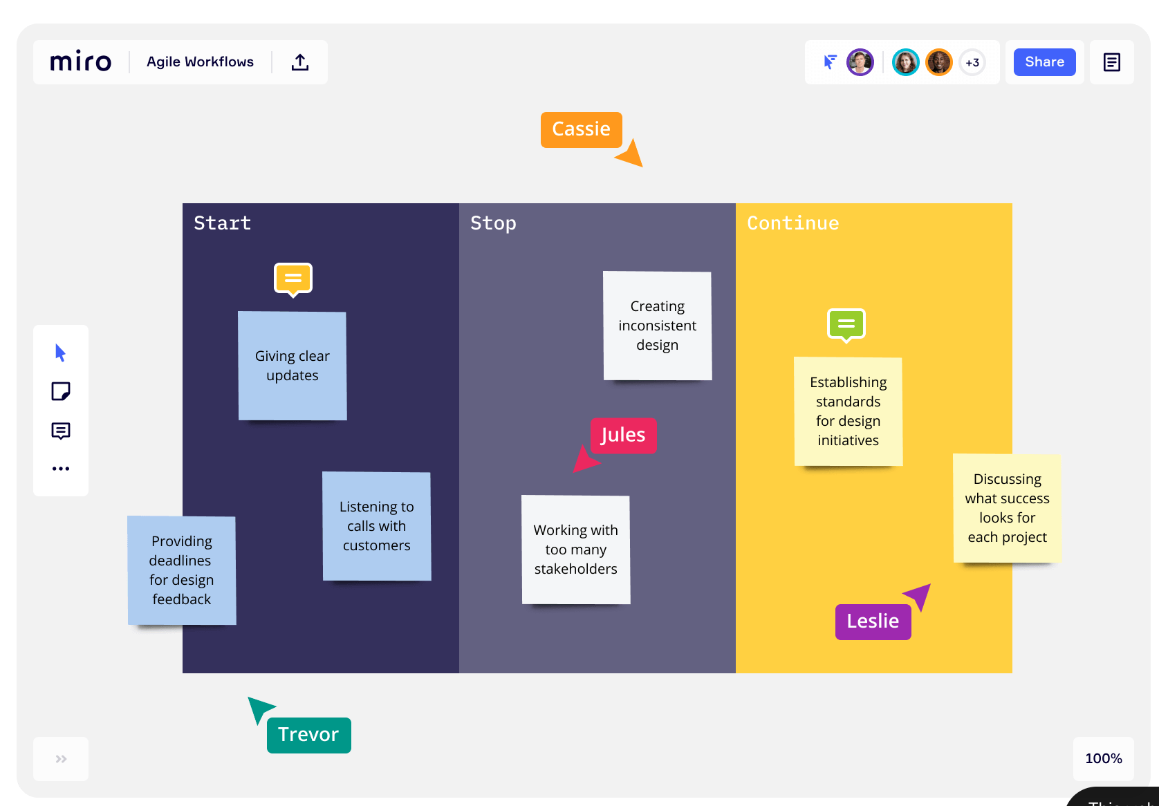
Task: Select the Creating inconsistent design sticky note
Action: [x=657, y=325]
